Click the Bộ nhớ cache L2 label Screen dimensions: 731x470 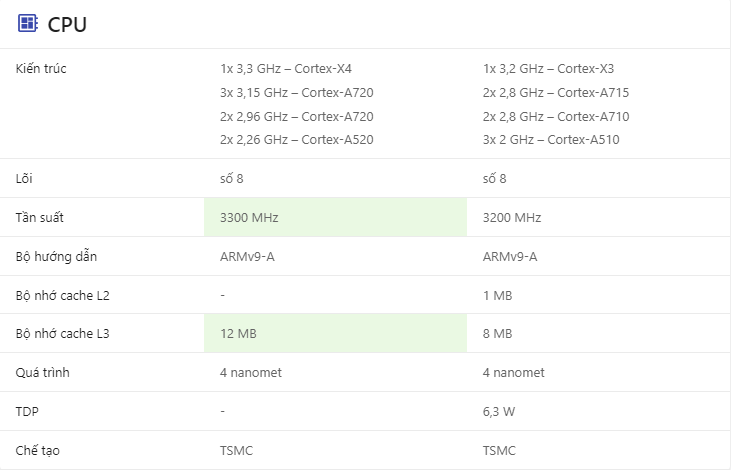(x=63, y=295)
